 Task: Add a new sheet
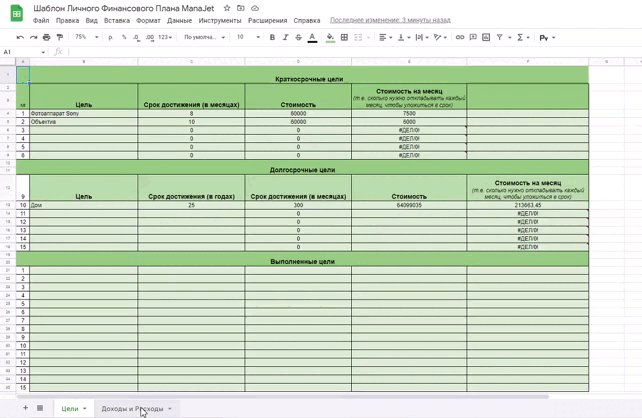click(x=25, y=408)
